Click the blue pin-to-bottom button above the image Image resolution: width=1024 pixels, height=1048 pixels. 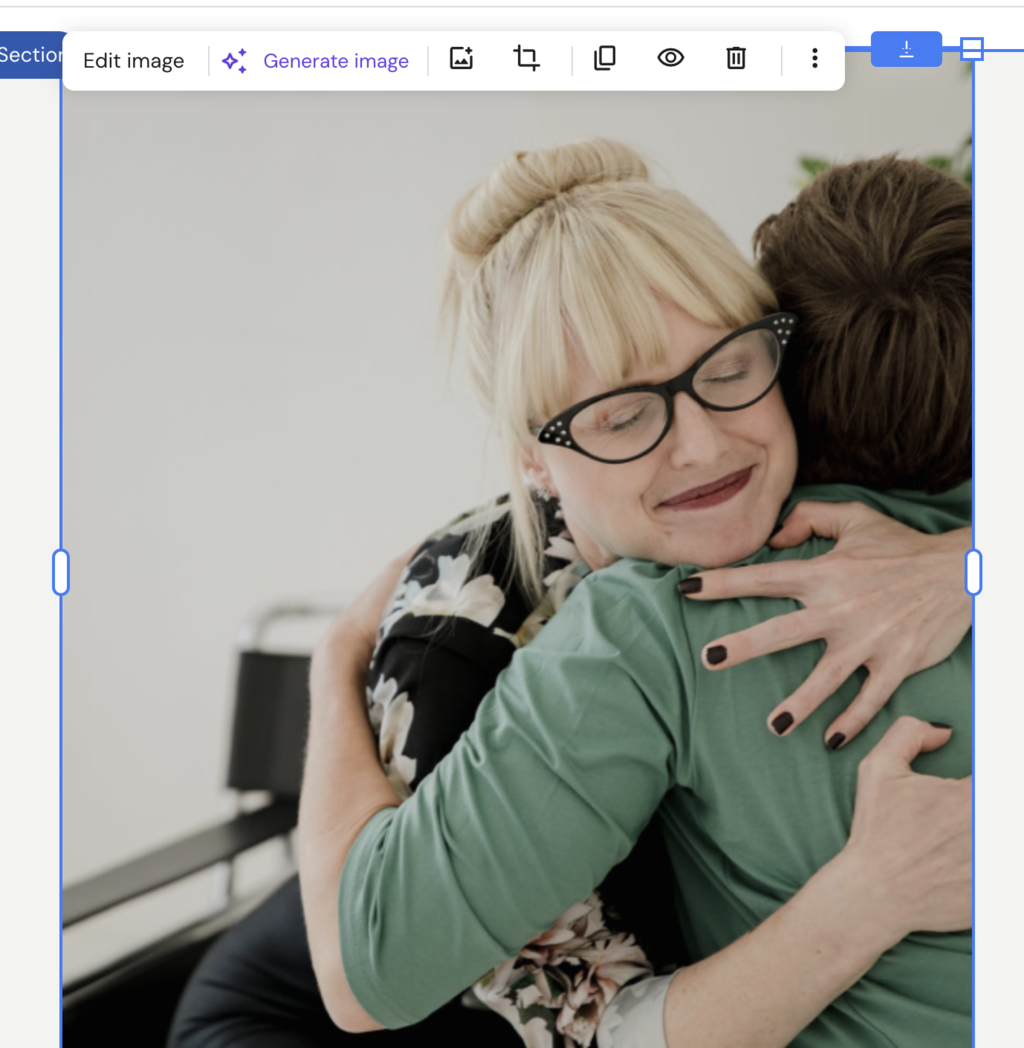(906, 49)
